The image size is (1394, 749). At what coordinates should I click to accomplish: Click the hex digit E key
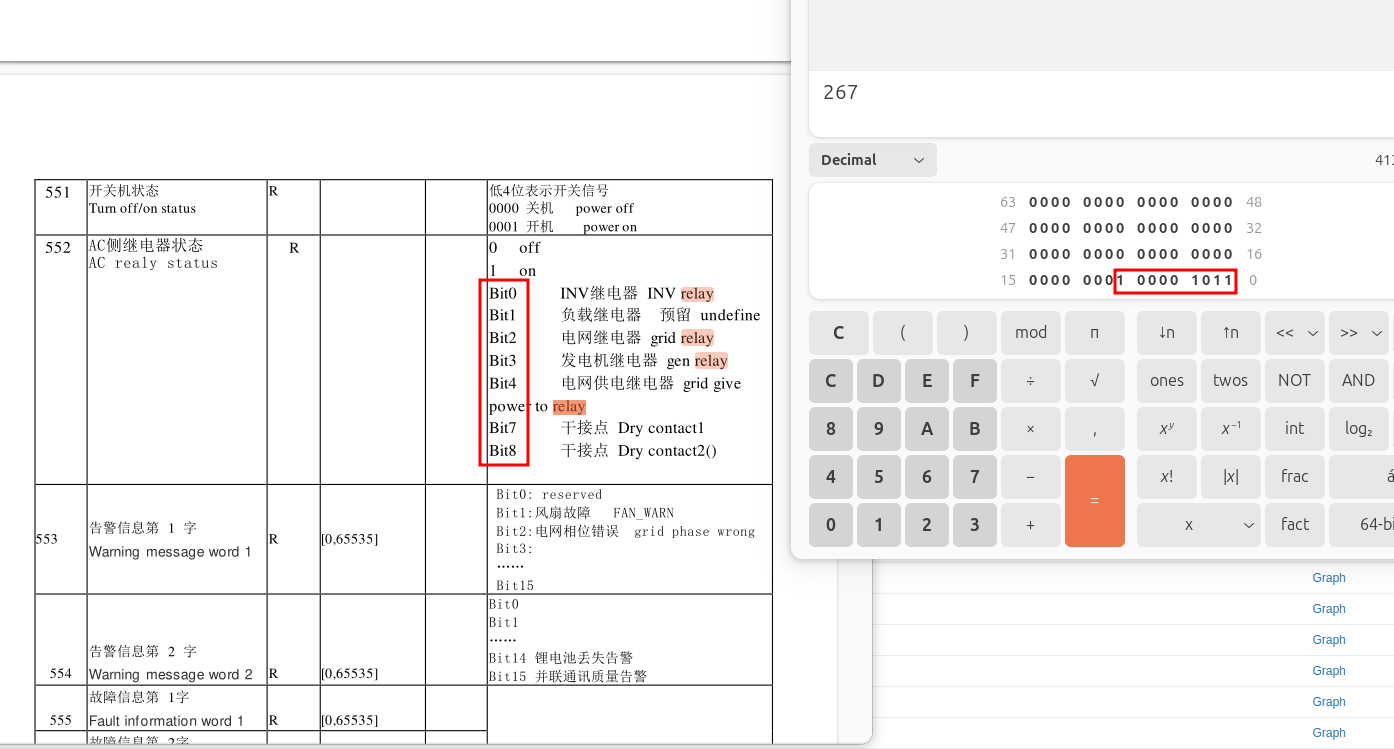[926, 381]
